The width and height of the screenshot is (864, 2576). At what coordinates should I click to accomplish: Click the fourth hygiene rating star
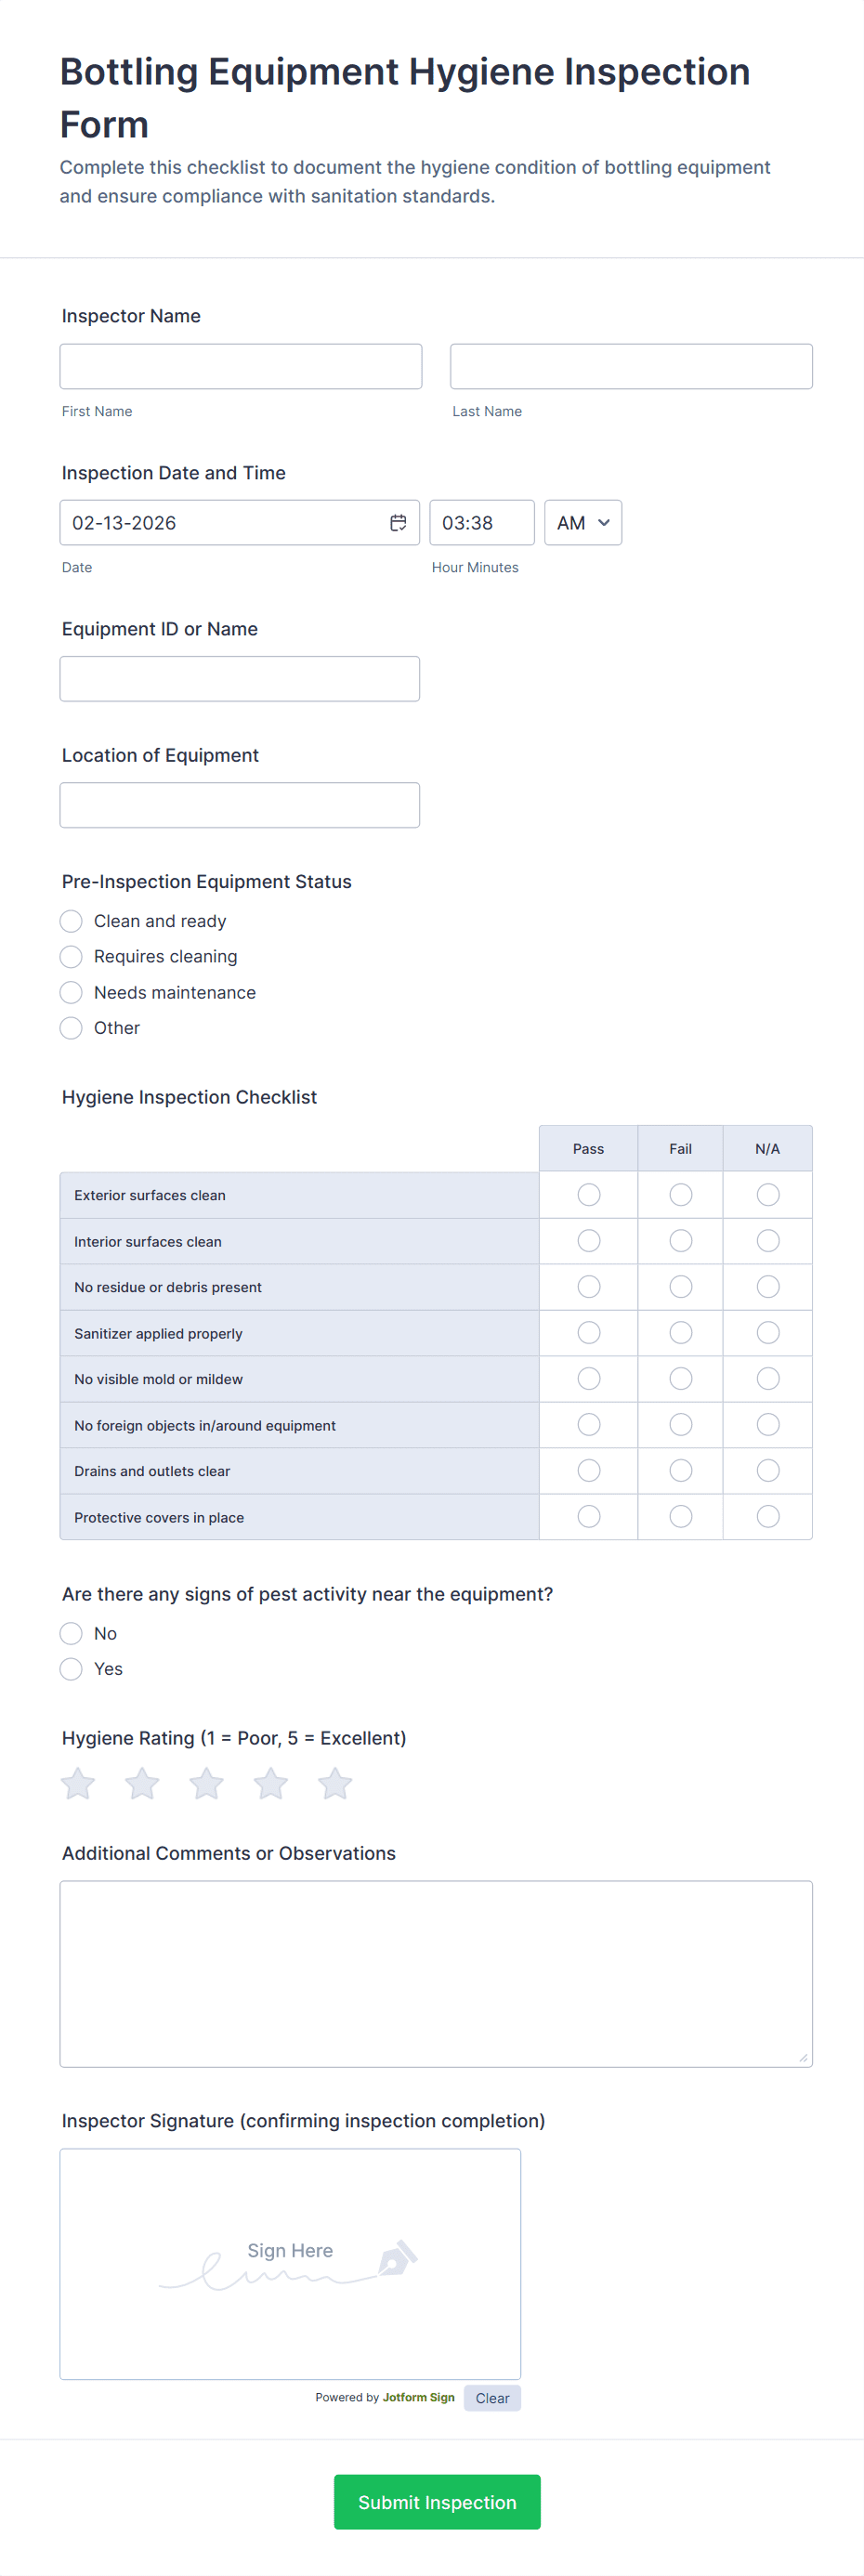(x=271, y=1783)
